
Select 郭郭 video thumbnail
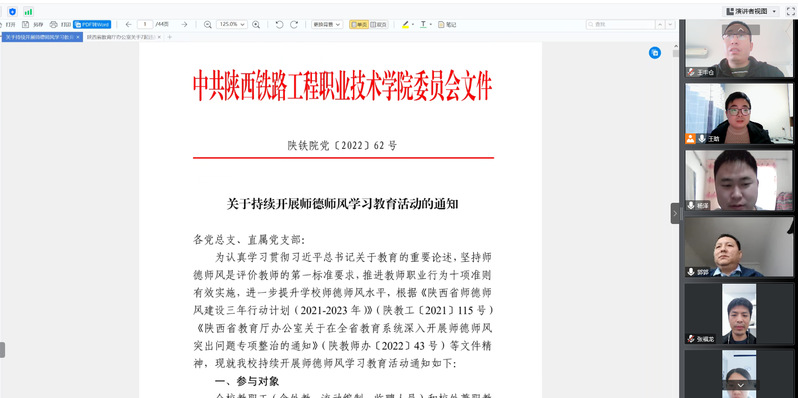738,247
